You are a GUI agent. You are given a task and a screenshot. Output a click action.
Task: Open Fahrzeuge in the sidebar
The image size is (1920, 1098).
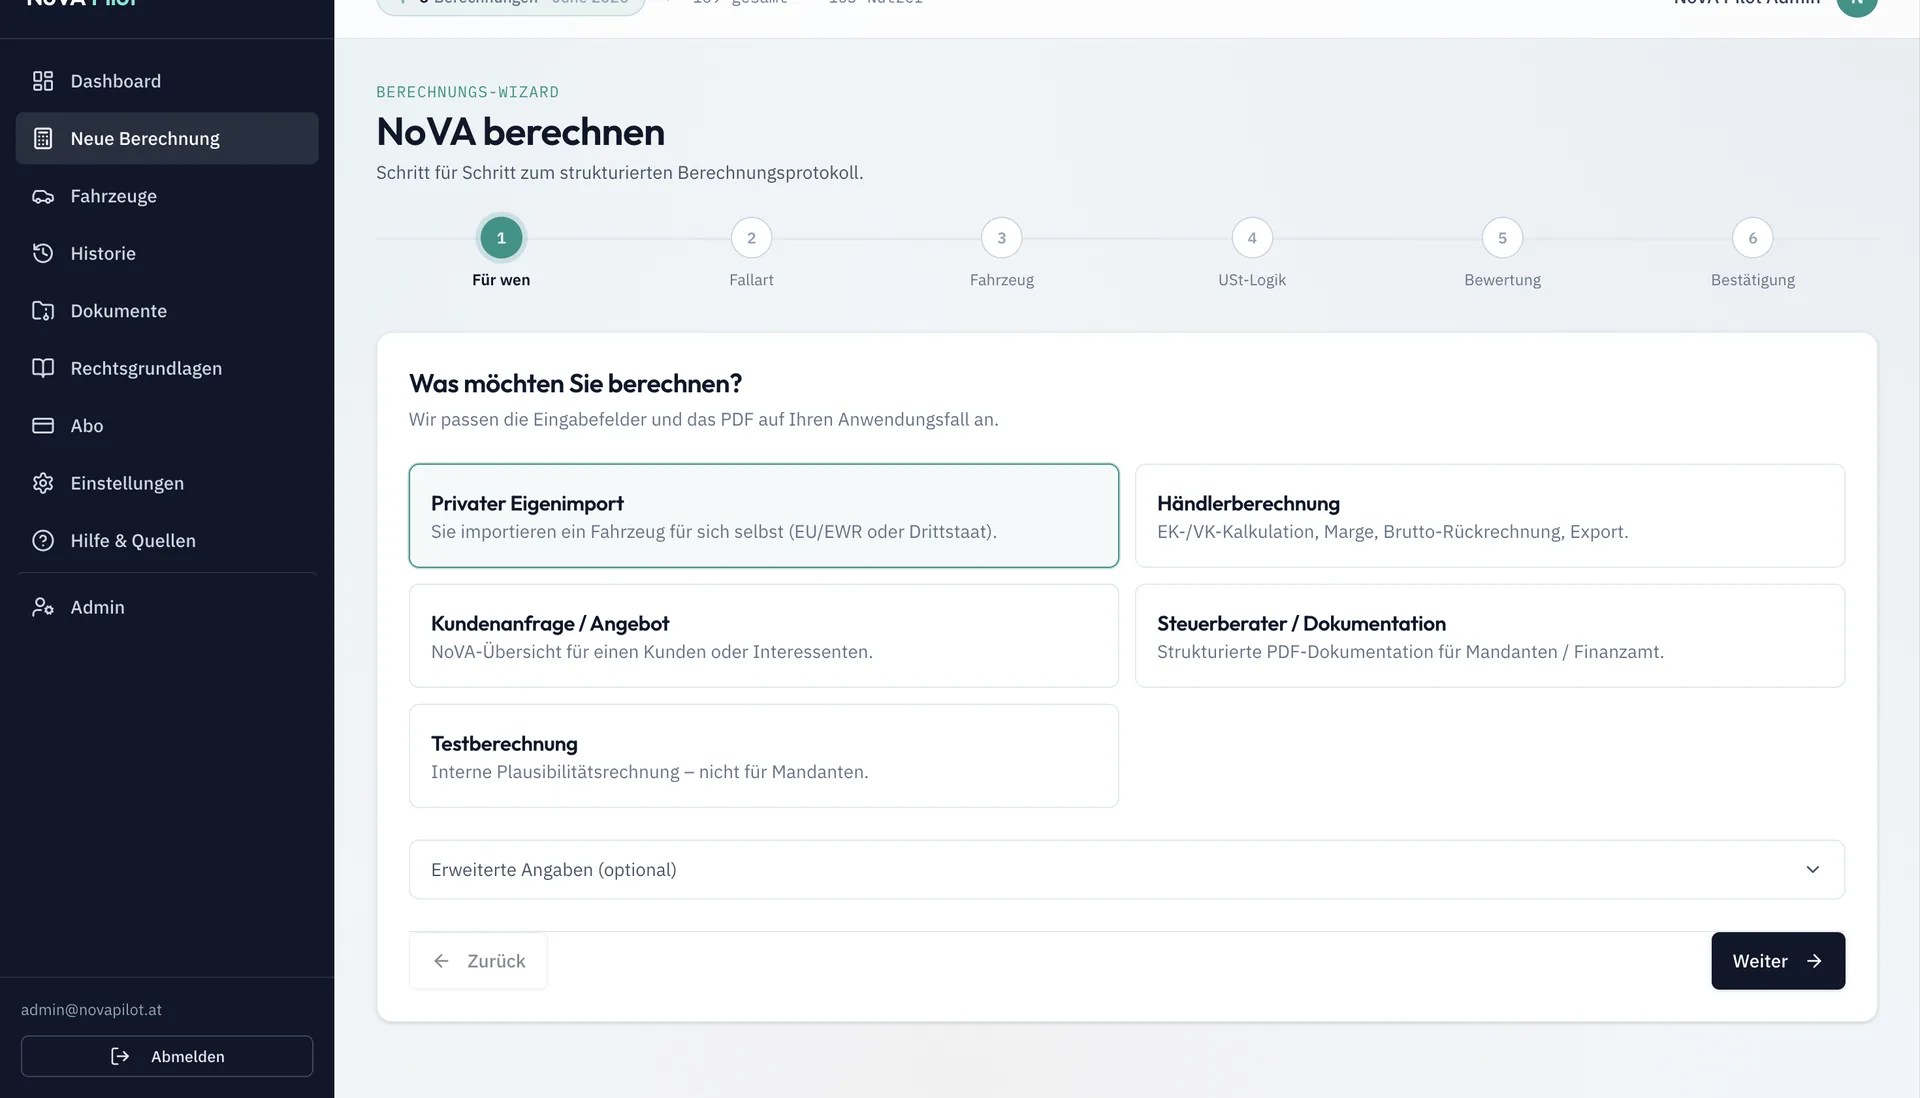[x=167, y=196]
